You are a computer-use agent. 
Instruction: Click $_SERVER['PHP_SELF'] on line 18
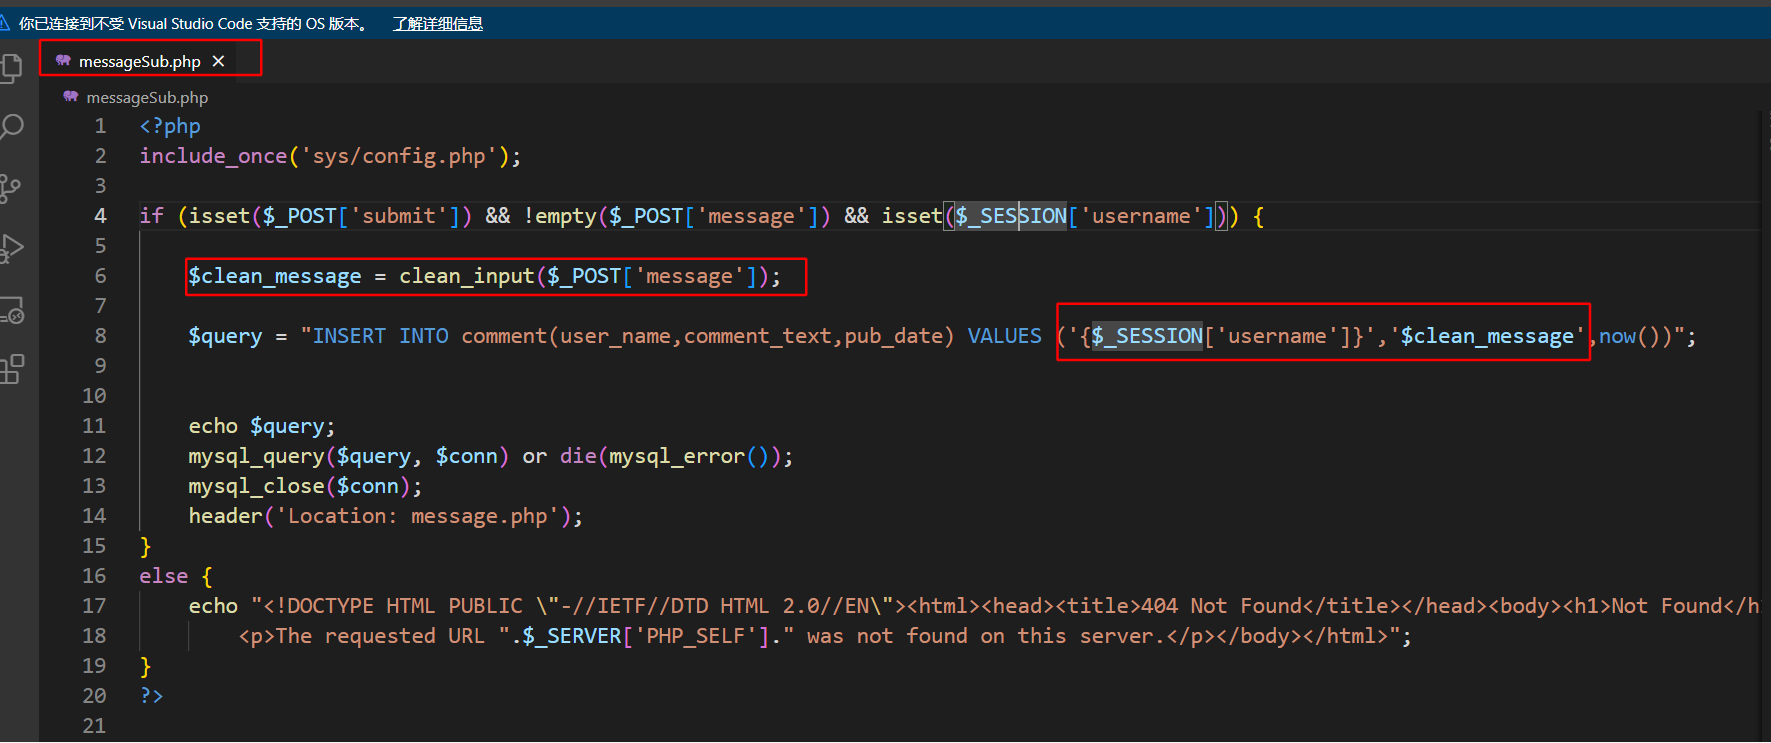645,636
